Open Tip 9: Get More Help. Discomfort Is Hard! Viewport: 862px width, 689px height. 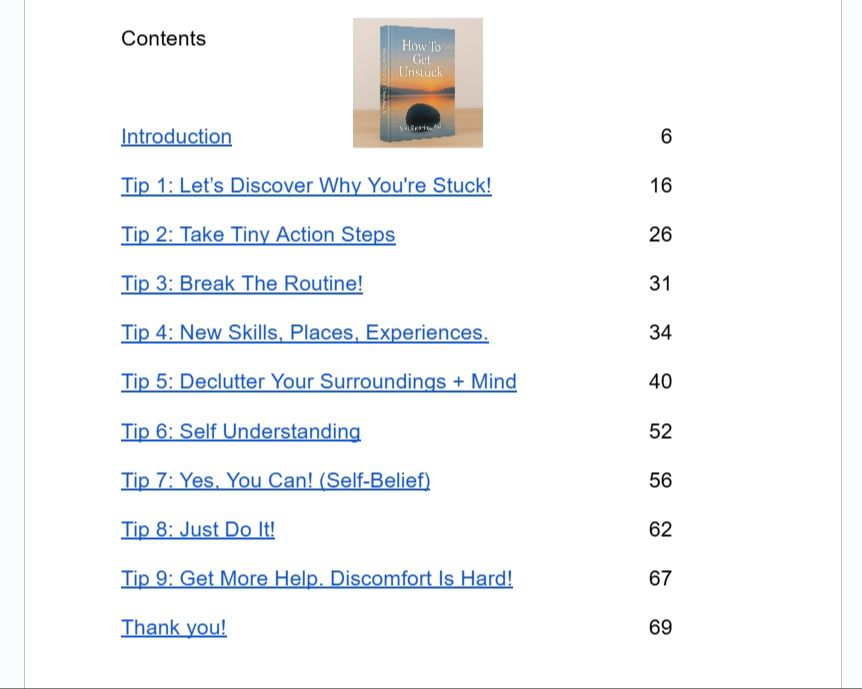tap(317, 578)
